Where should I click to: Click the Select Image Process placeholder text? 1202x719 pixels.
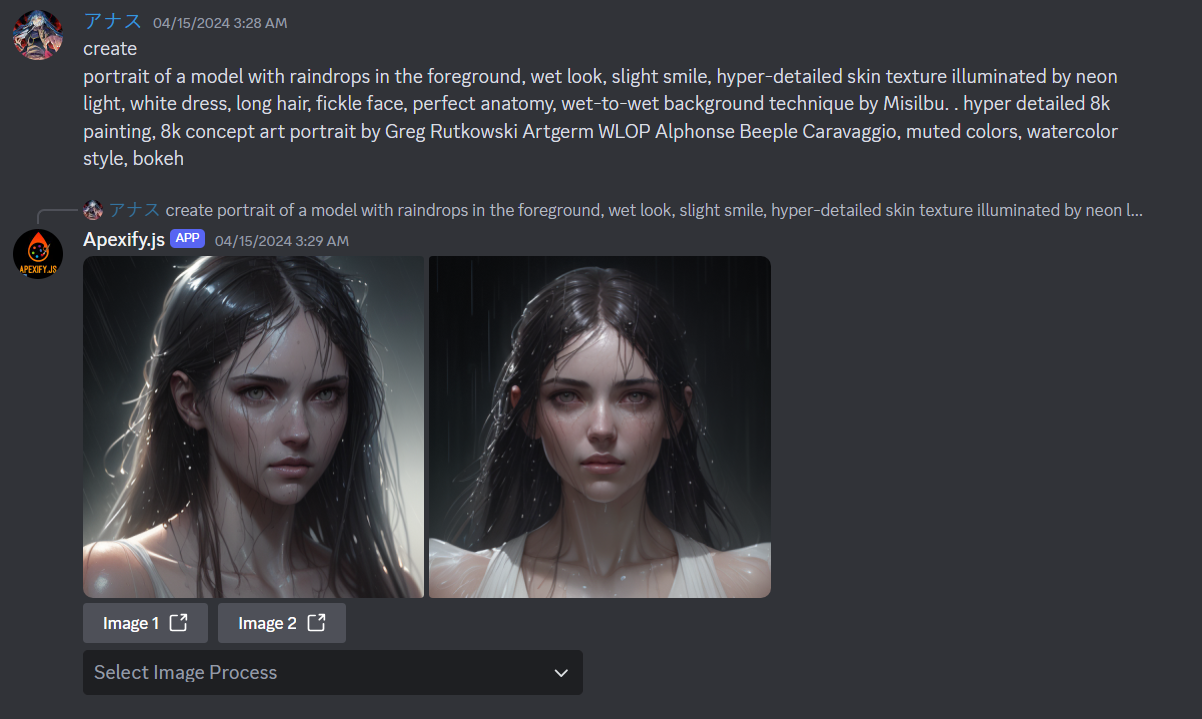click(x=185, y=673)
